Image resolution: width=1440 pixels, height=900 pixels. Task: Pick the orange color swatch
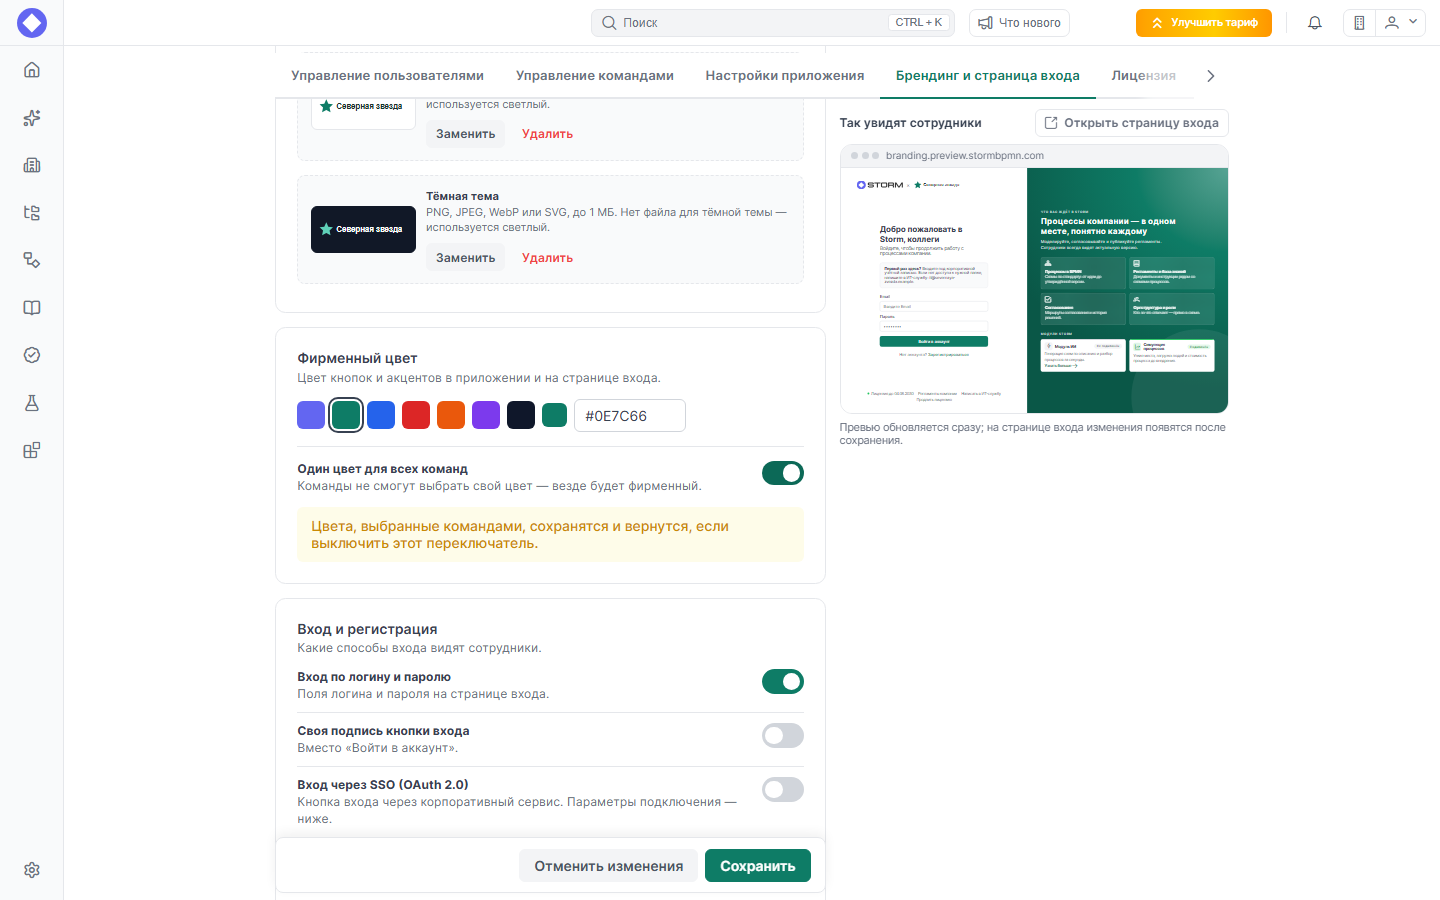(x=451, y=415)
